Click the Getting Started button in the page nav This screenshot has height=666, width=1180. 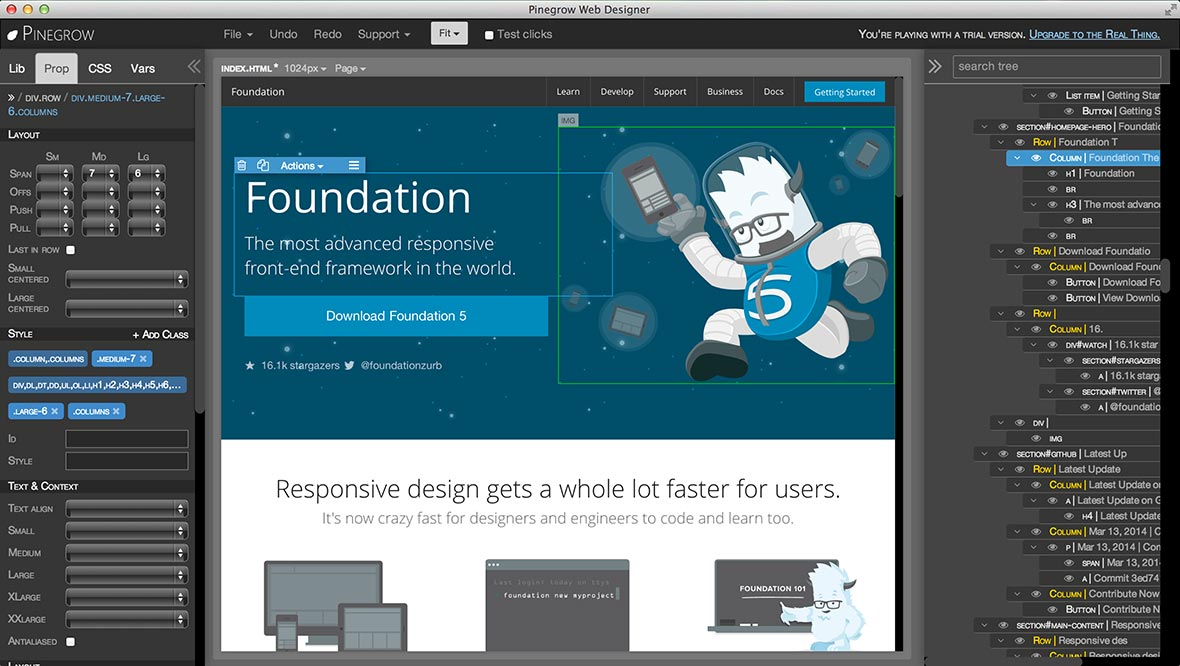[844, 92]
